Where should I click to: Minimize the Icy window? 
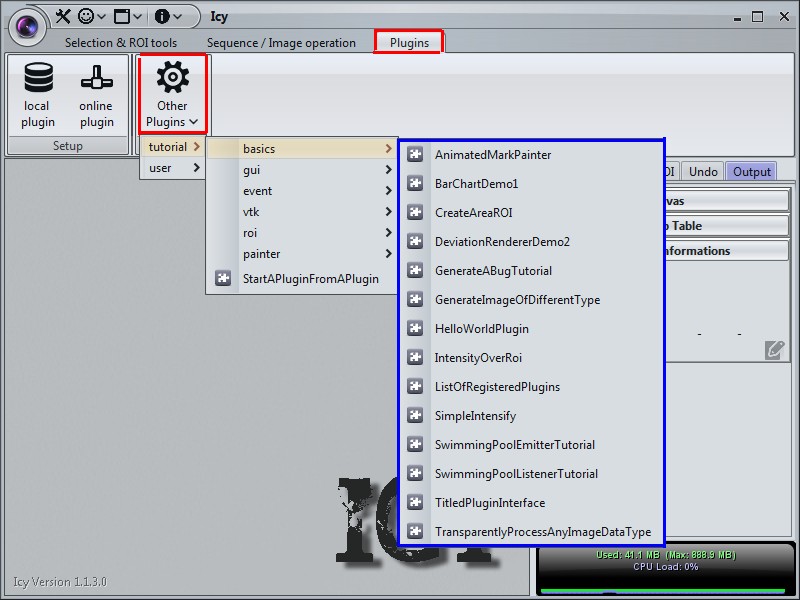[737, 18]
